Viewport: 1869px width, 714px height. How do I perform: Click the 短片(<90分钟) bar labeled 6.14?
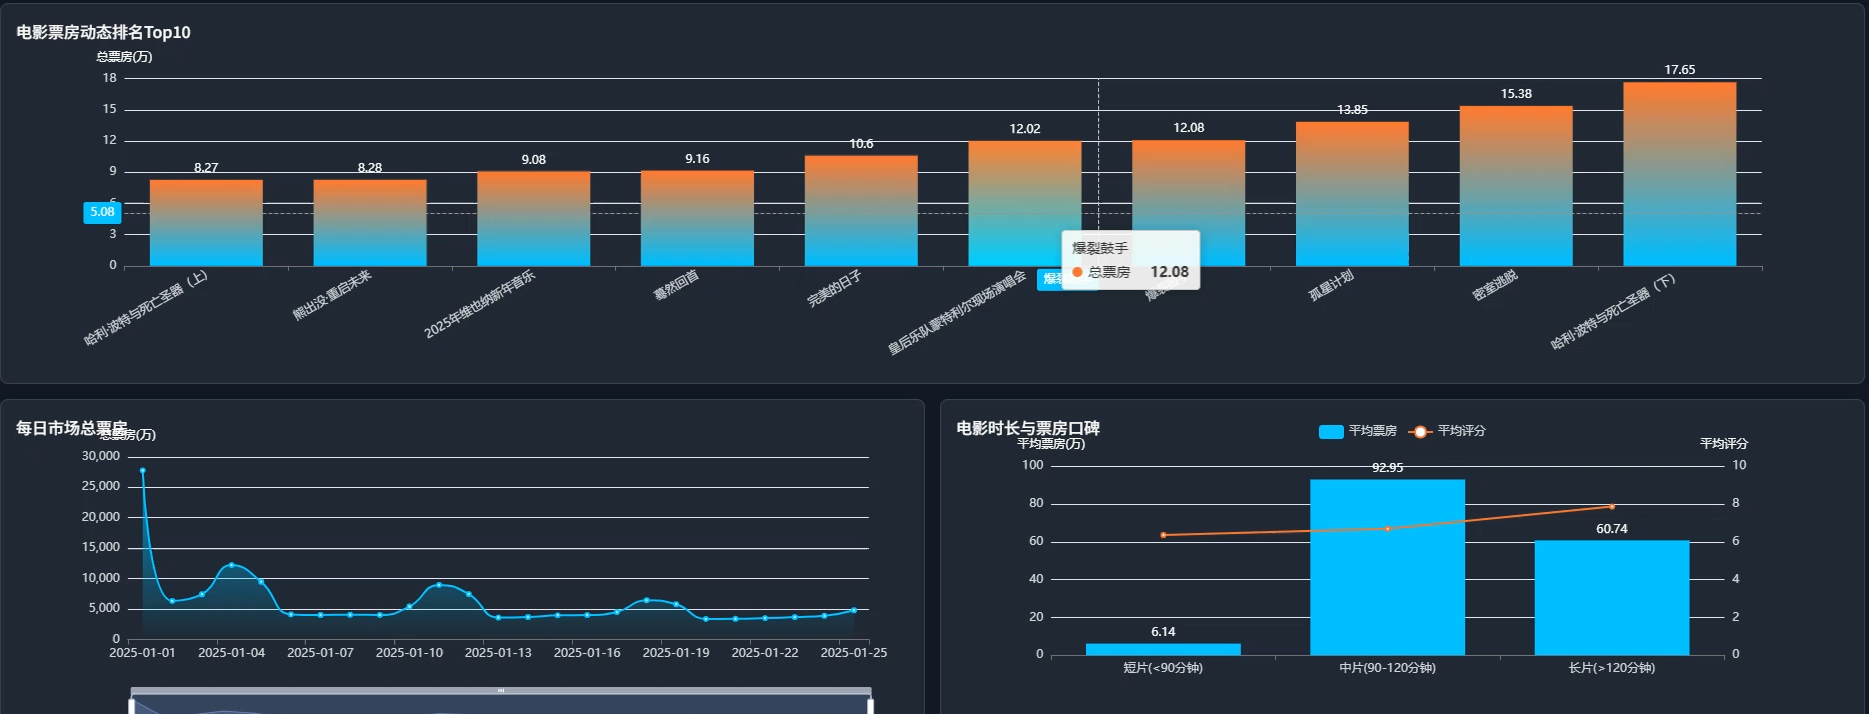coord(1163,649)
